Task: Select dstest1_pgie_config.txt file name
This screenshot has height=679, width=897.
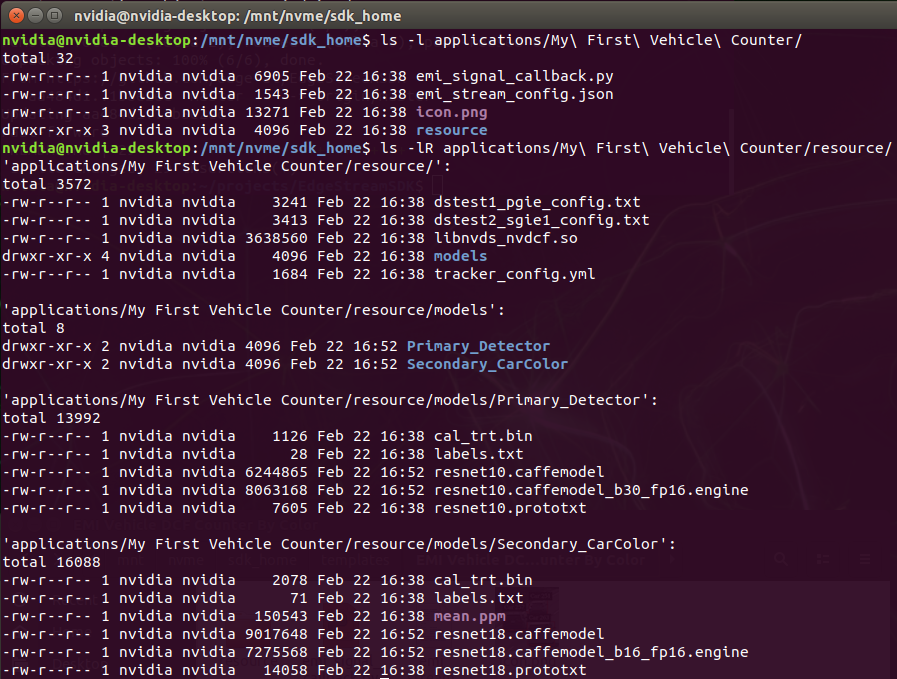Action: click(537, 202)
